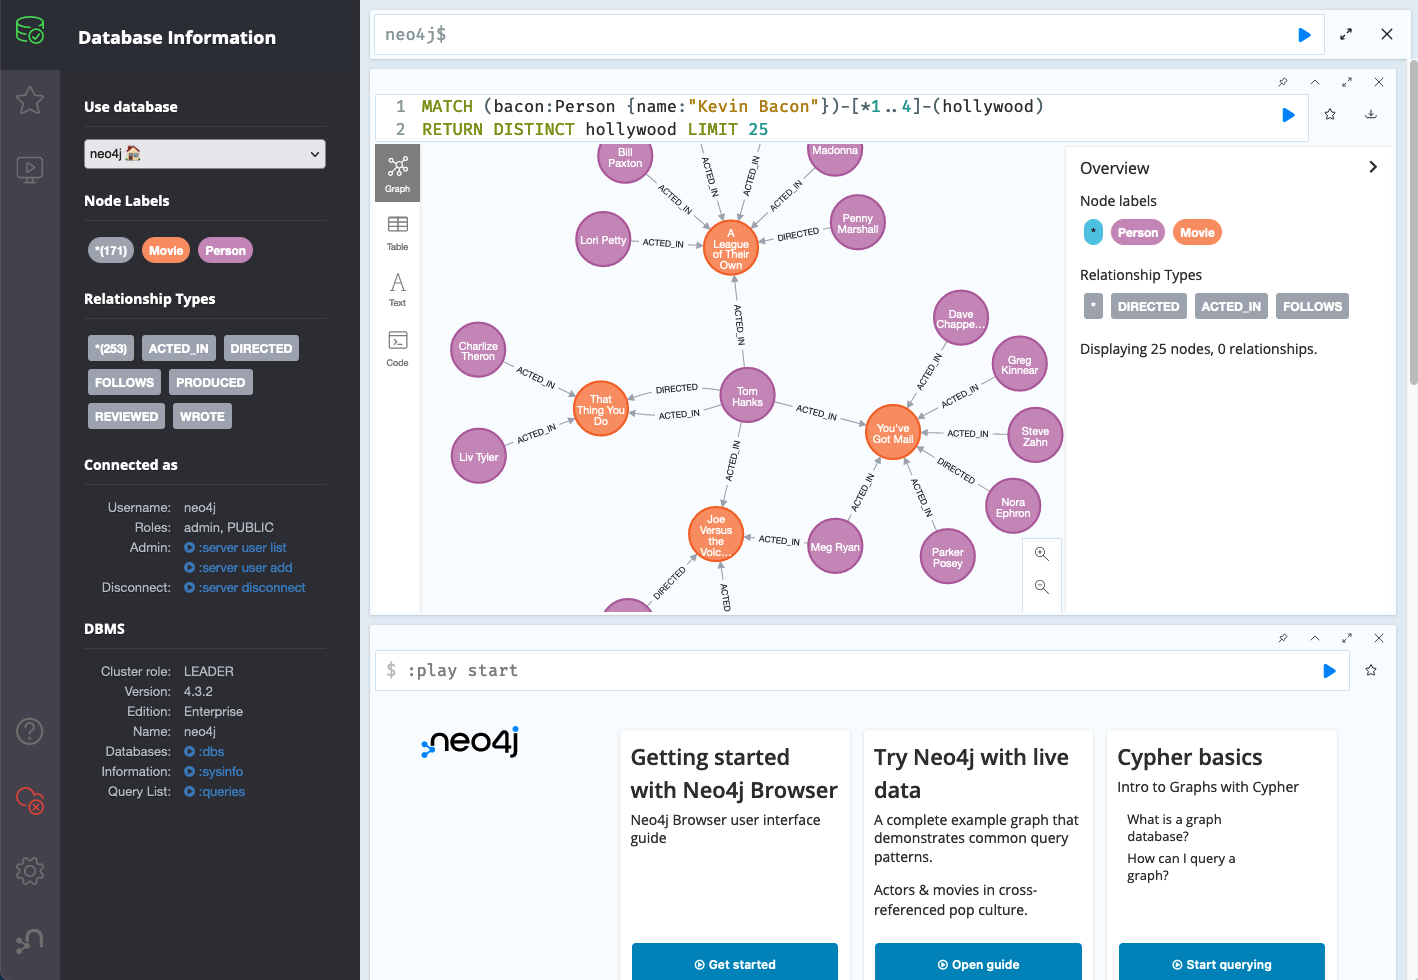
Task: Open the :server user list link
Action: pyautogui.click(x=235, y=548)
